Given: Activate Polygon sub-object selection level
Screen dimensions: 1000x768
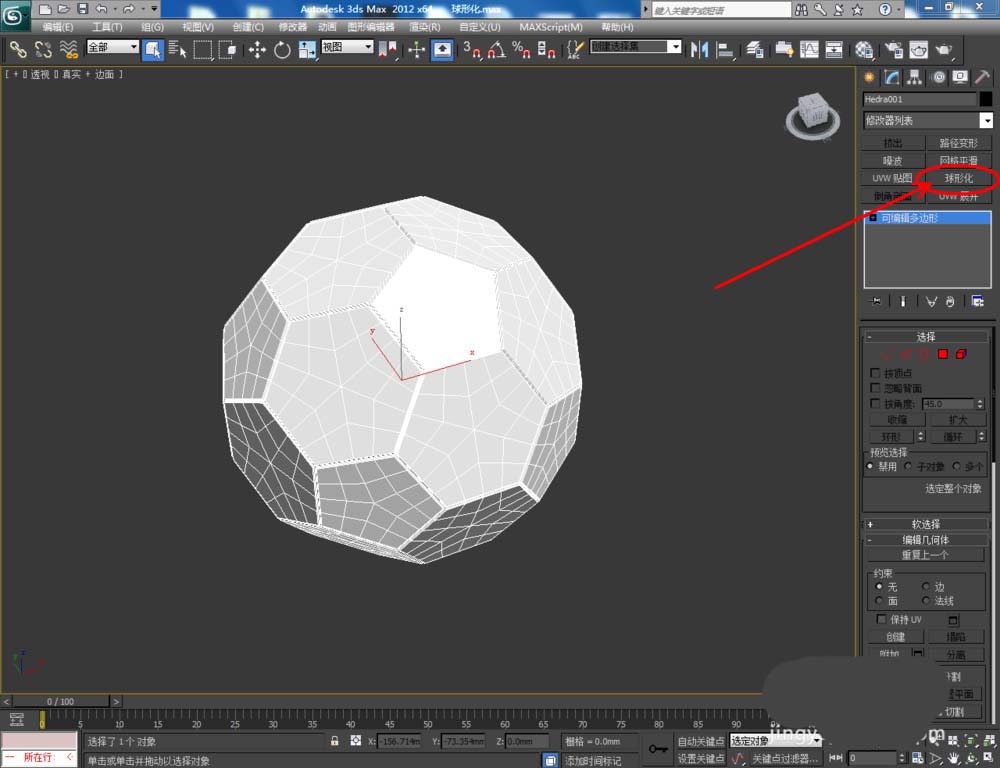Looking at the screenshot, I should click(942, 354).
